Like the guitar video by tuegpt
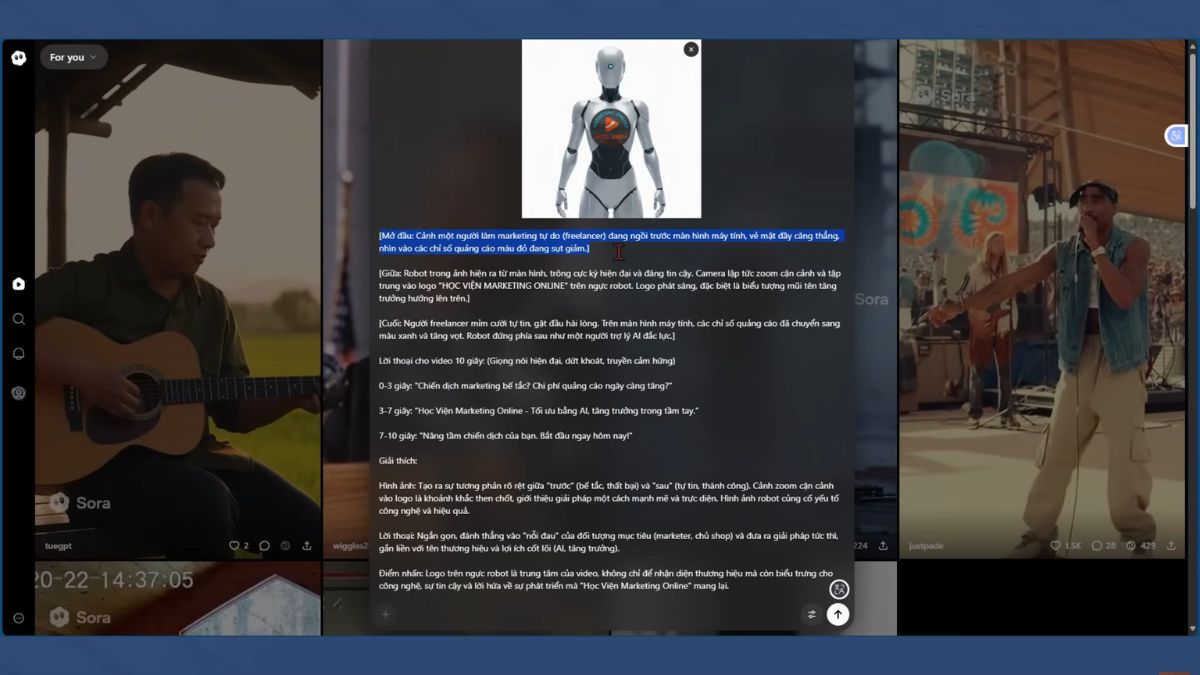The width and height of the screenshot is (1200, 675). point(234,546)
